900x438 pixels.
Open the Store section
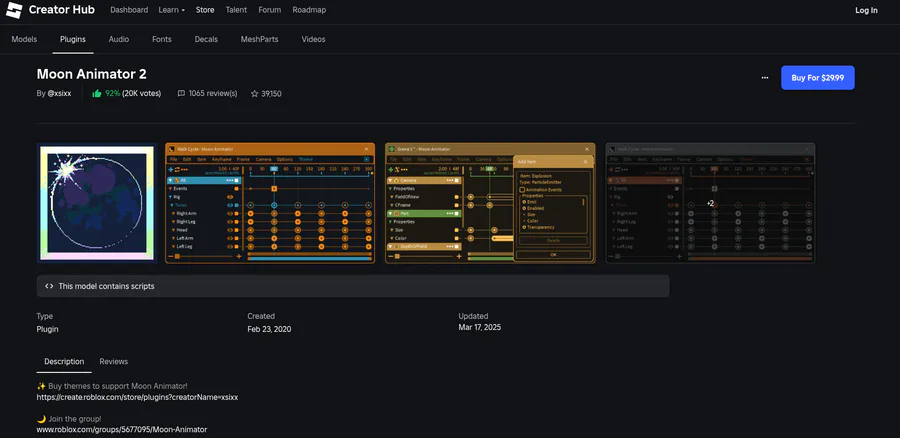(205, 10)
